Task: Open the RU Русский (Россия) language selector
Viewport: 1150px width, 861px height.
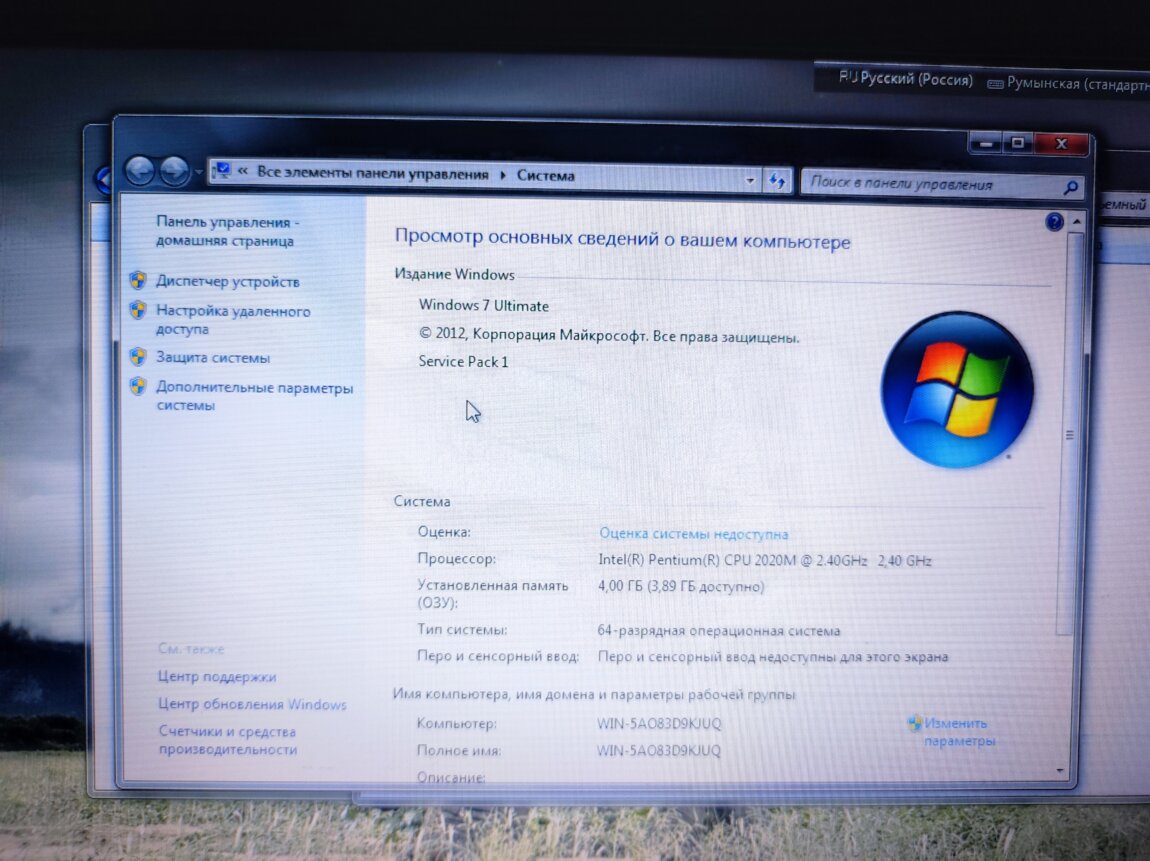Action: coord(906,80)
